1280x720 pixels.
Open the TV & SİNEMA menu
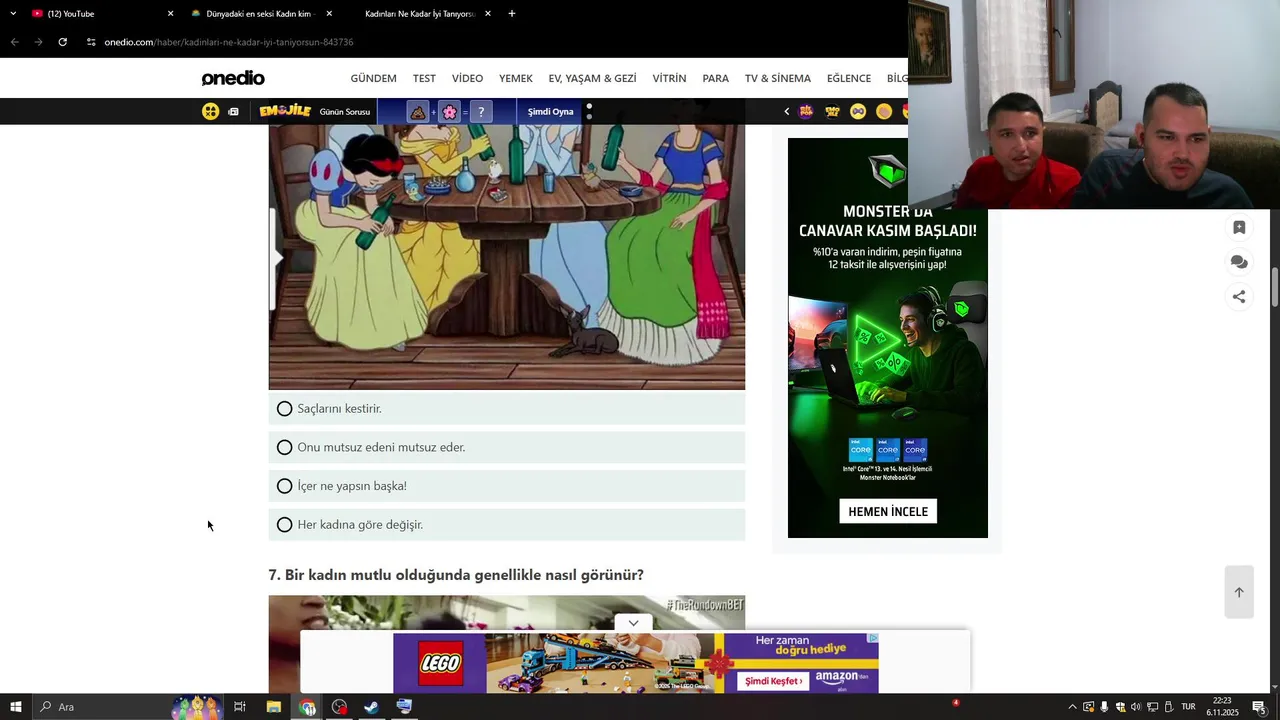pos(778,78)
